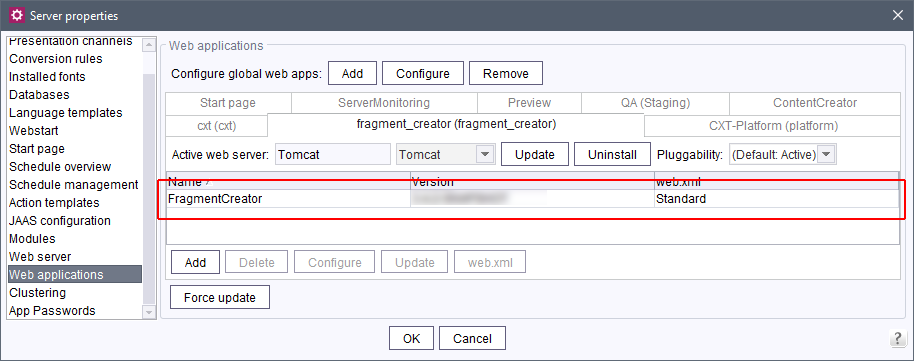The height and width of the screenshot is (361, 914).
Task: Sort the table by Name column
Action: point(289,181)
